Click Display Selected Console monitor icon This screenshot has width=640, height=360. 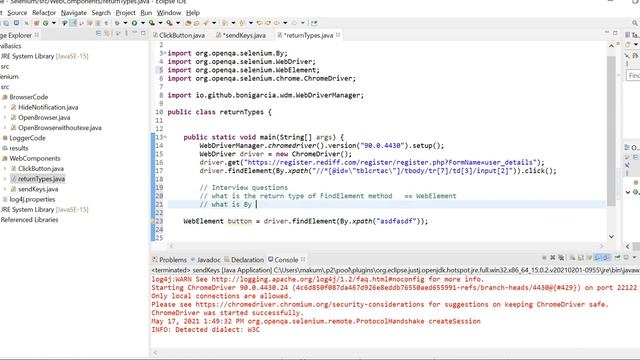626,258
